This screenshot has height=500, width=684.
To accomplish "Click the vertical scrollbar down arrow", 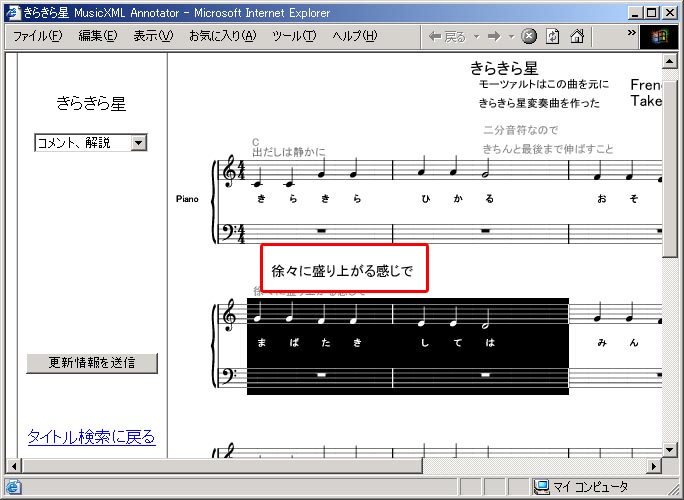I will pos(669,449).
